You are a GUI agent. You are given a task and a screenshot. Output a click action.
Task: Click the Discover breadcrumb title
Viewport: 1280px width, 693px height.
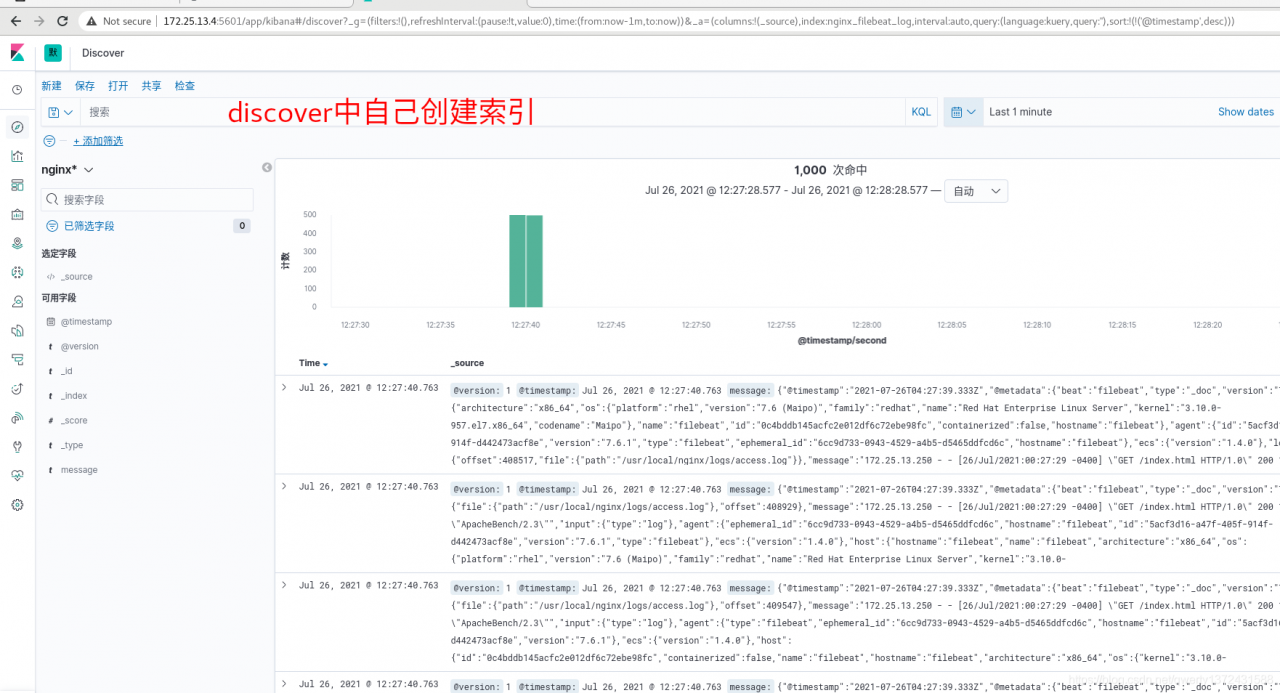click(x=103, y=53)
